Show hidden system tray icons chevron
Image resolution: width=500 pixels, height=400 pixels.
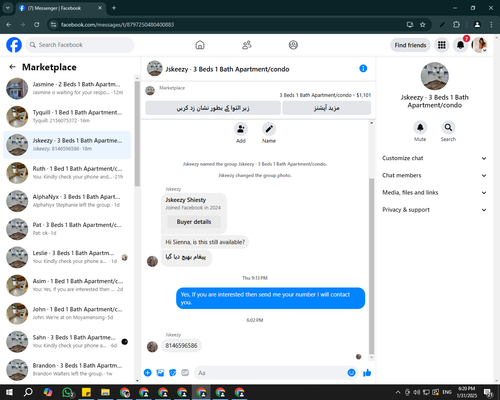[398, 392]
